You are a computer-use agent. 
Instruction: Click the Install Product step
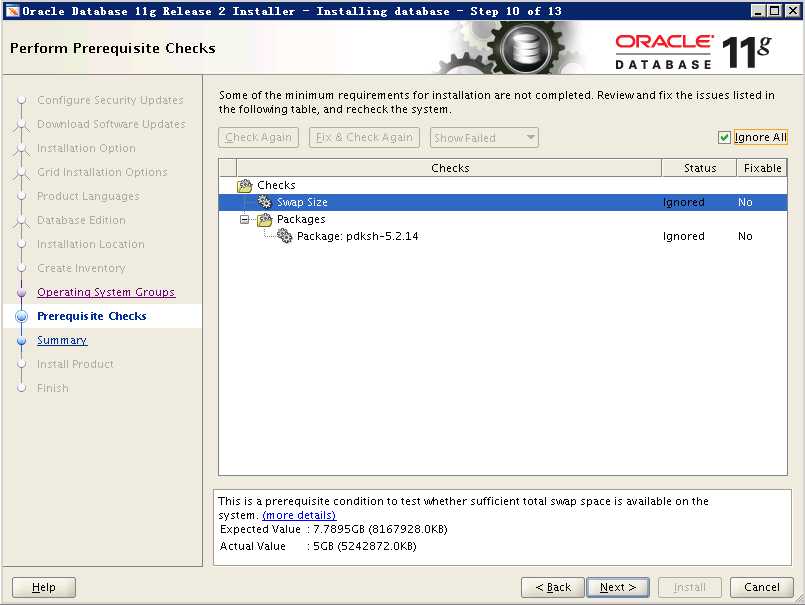[75, 364]
